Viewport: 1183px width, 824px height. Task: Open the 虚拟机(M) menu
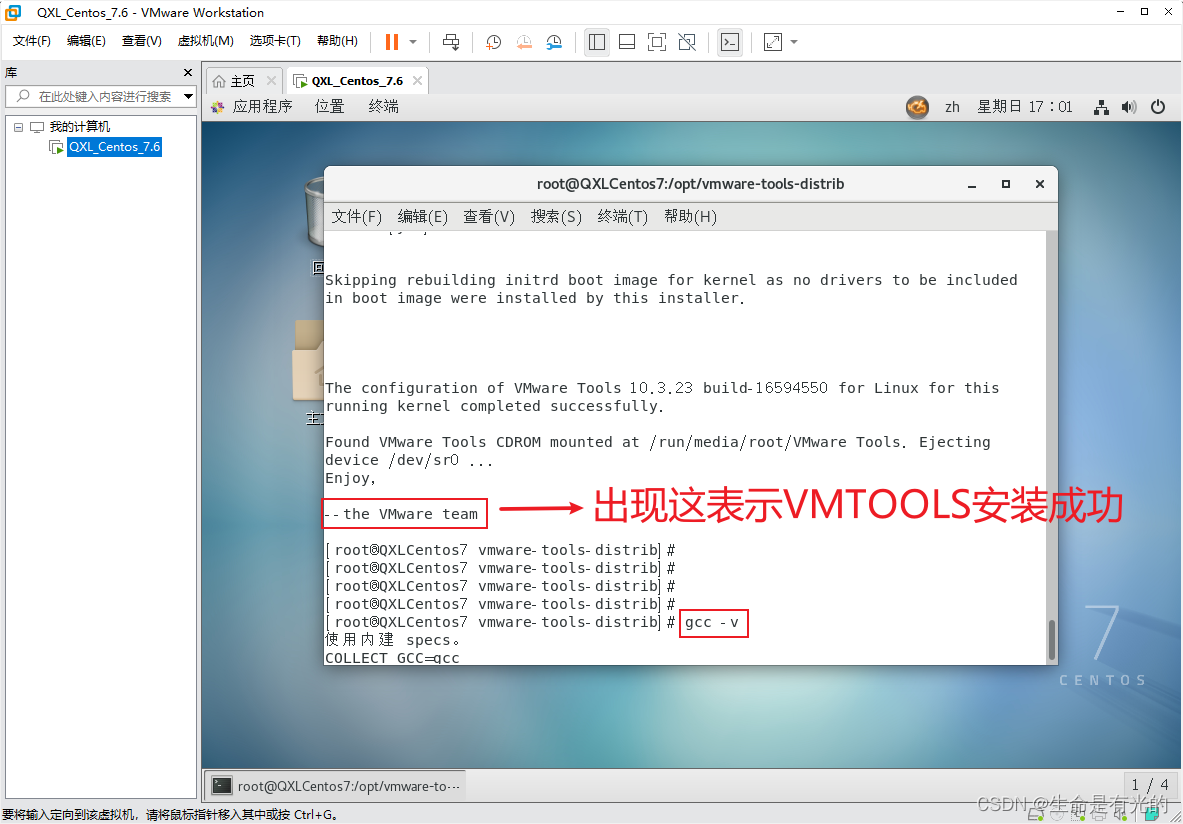pyautogui.click(x=205, y=41)
